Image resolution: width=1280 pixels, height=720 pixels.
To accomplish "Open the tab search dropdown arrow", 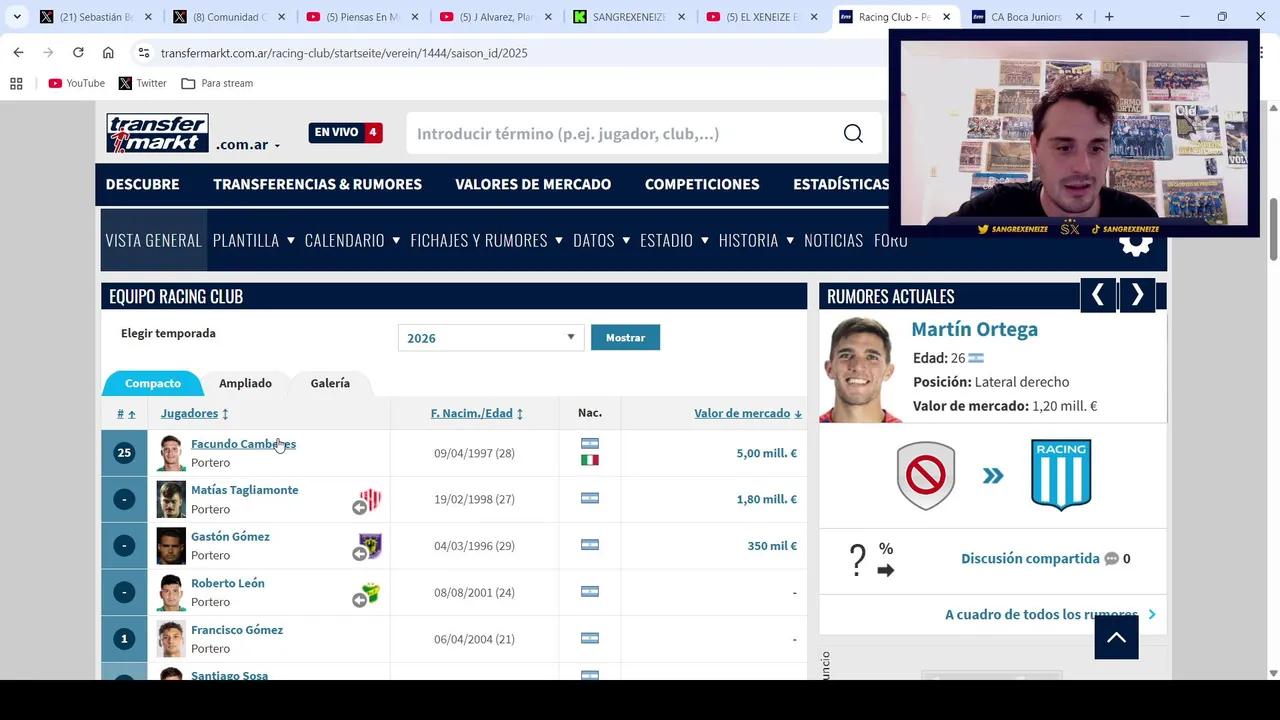I will click(x=17, y=17).
